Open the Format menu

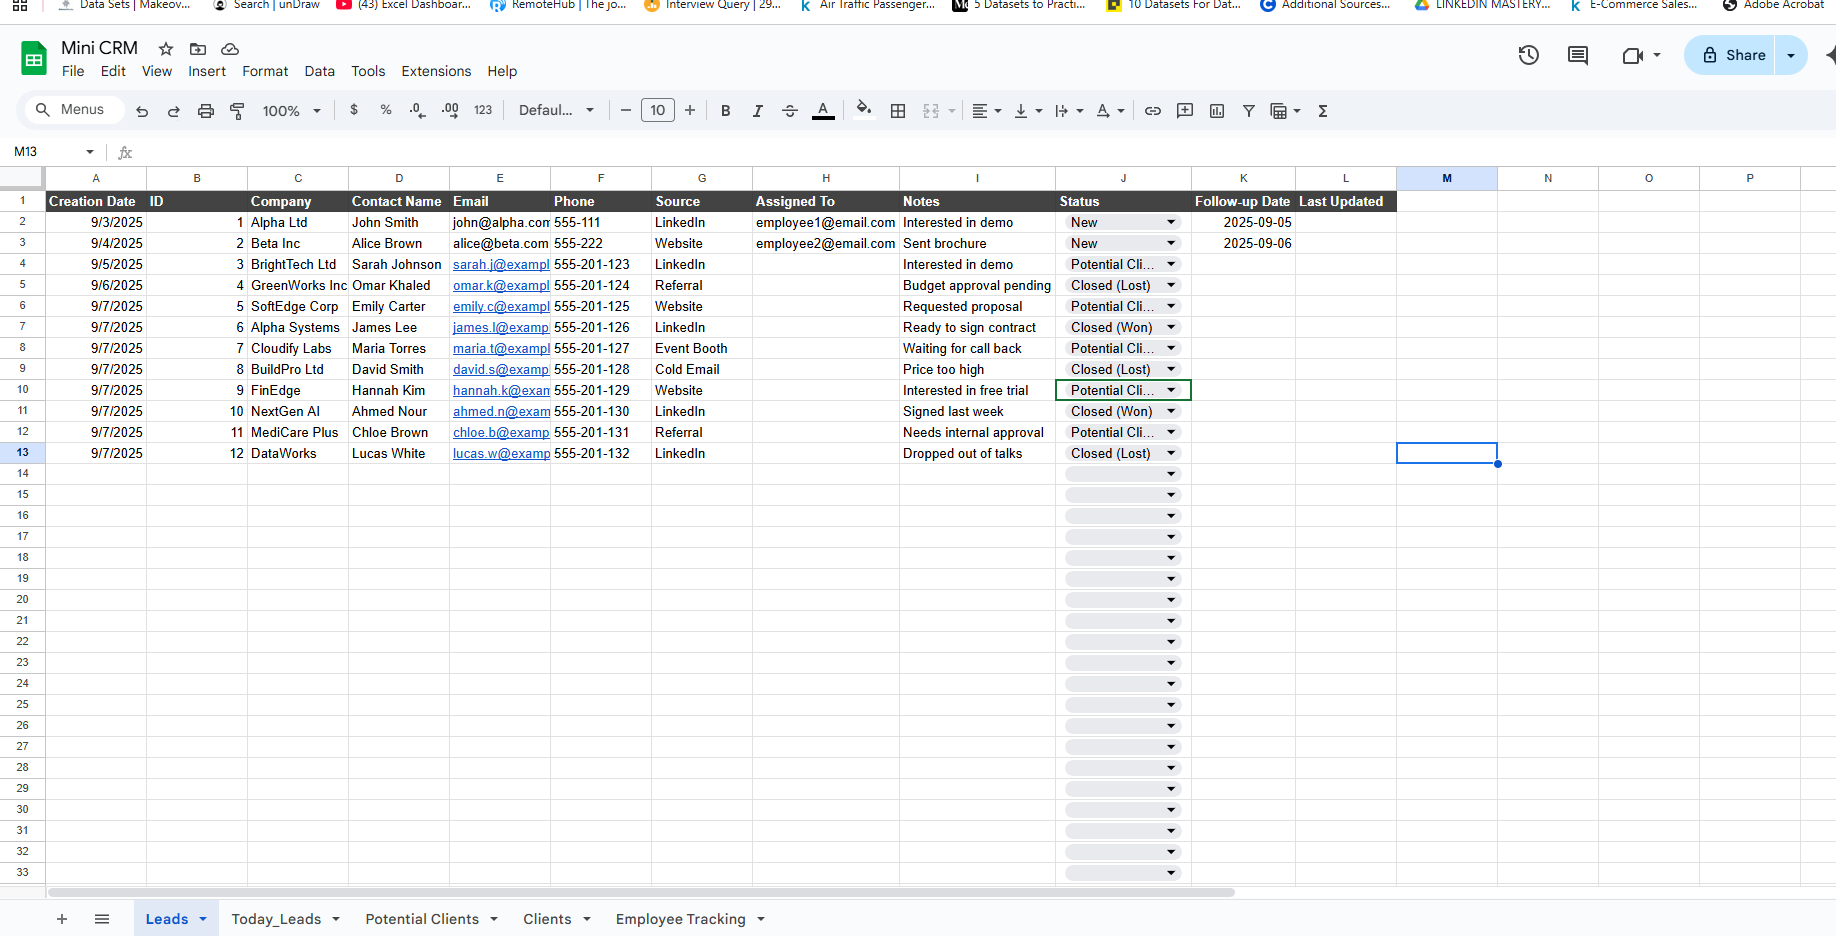pos(264,71)
